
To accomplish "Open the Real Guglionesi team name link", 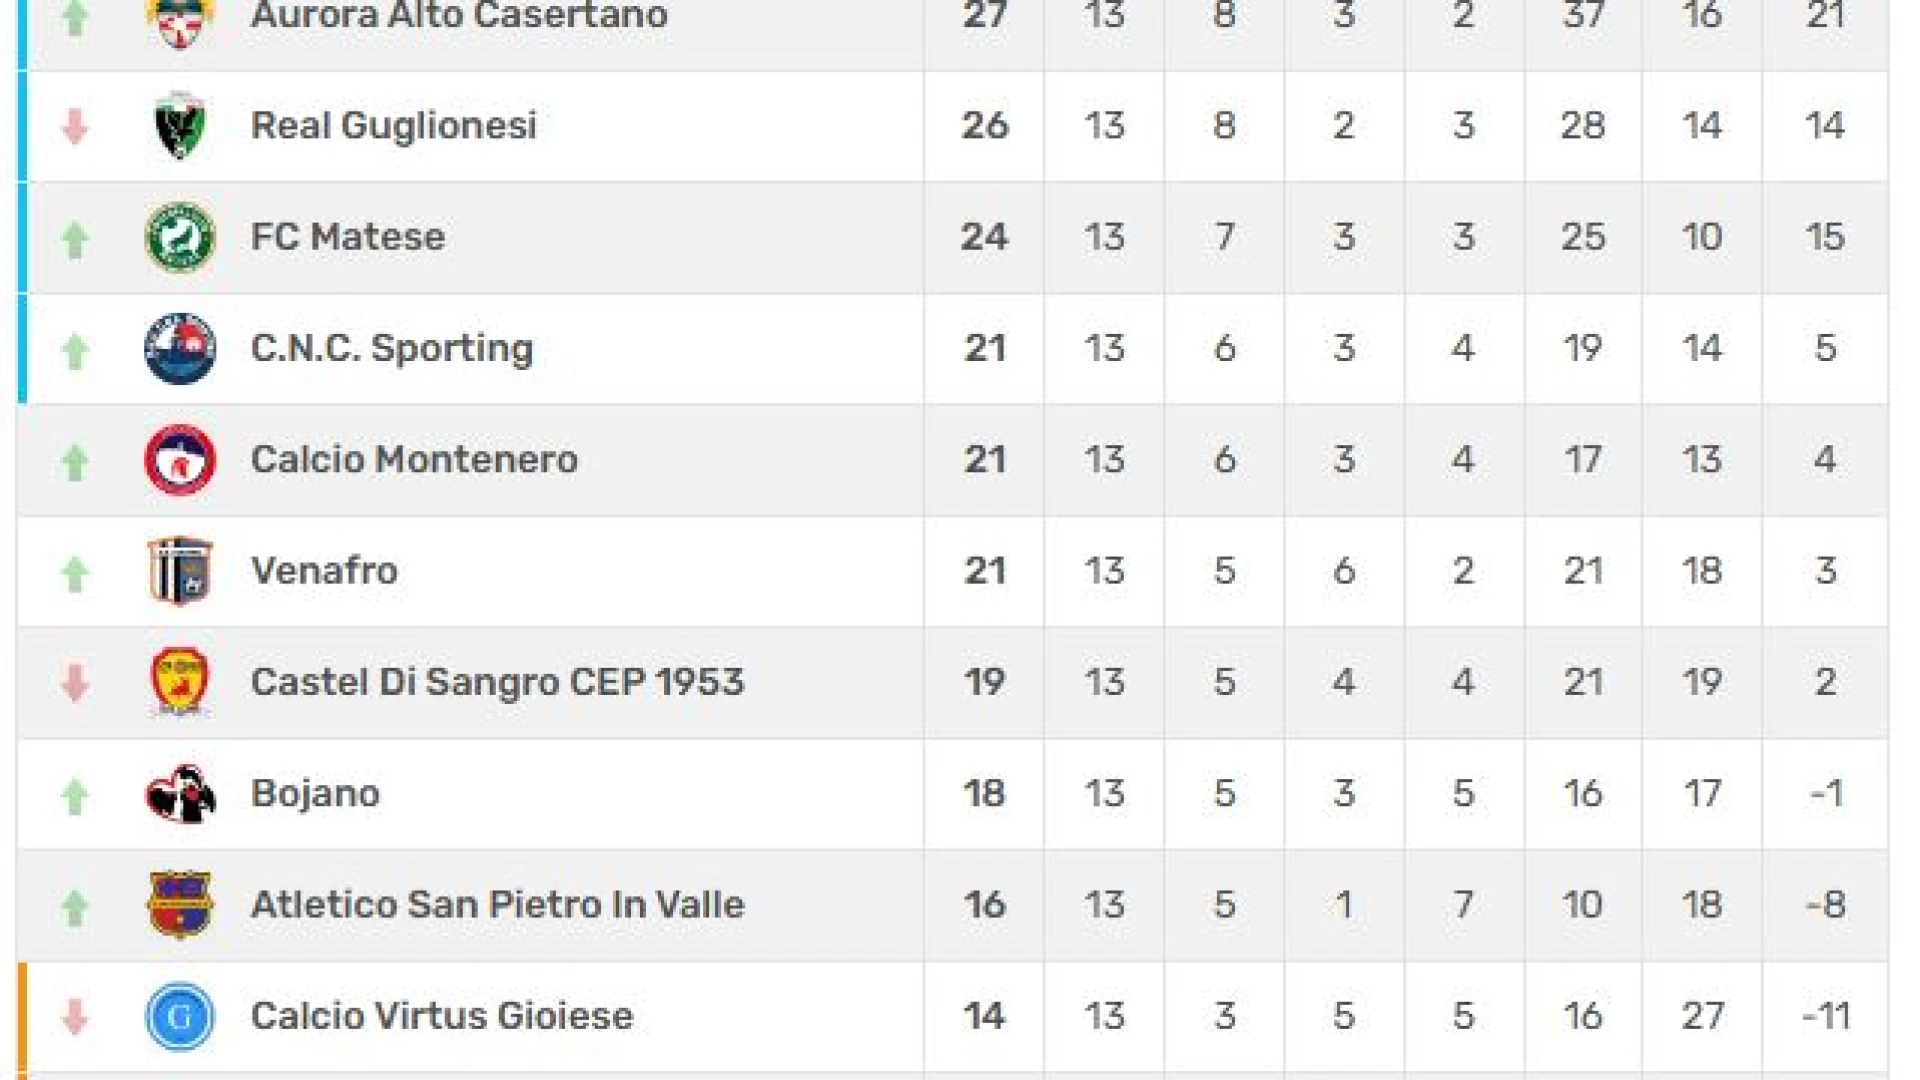I will (394, 126).
